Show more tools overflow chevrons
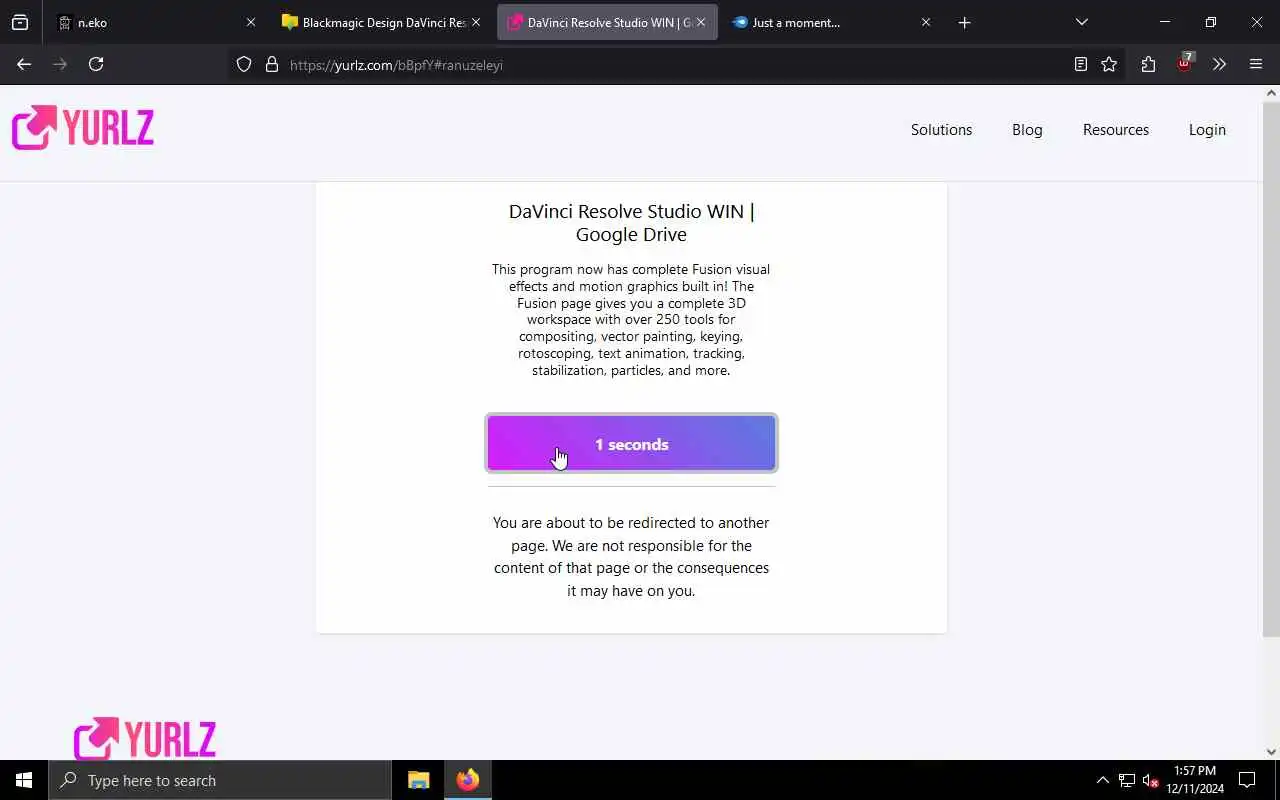1280x800 pixels. point(1219,64)
